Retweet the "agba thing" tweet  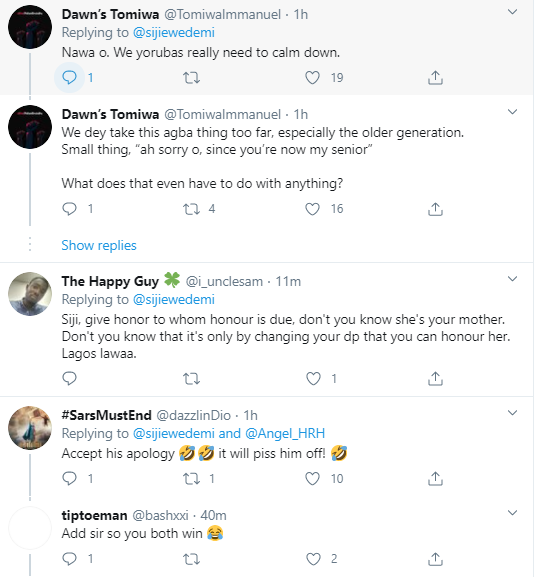pyautogui.click(x=191, y=209)
